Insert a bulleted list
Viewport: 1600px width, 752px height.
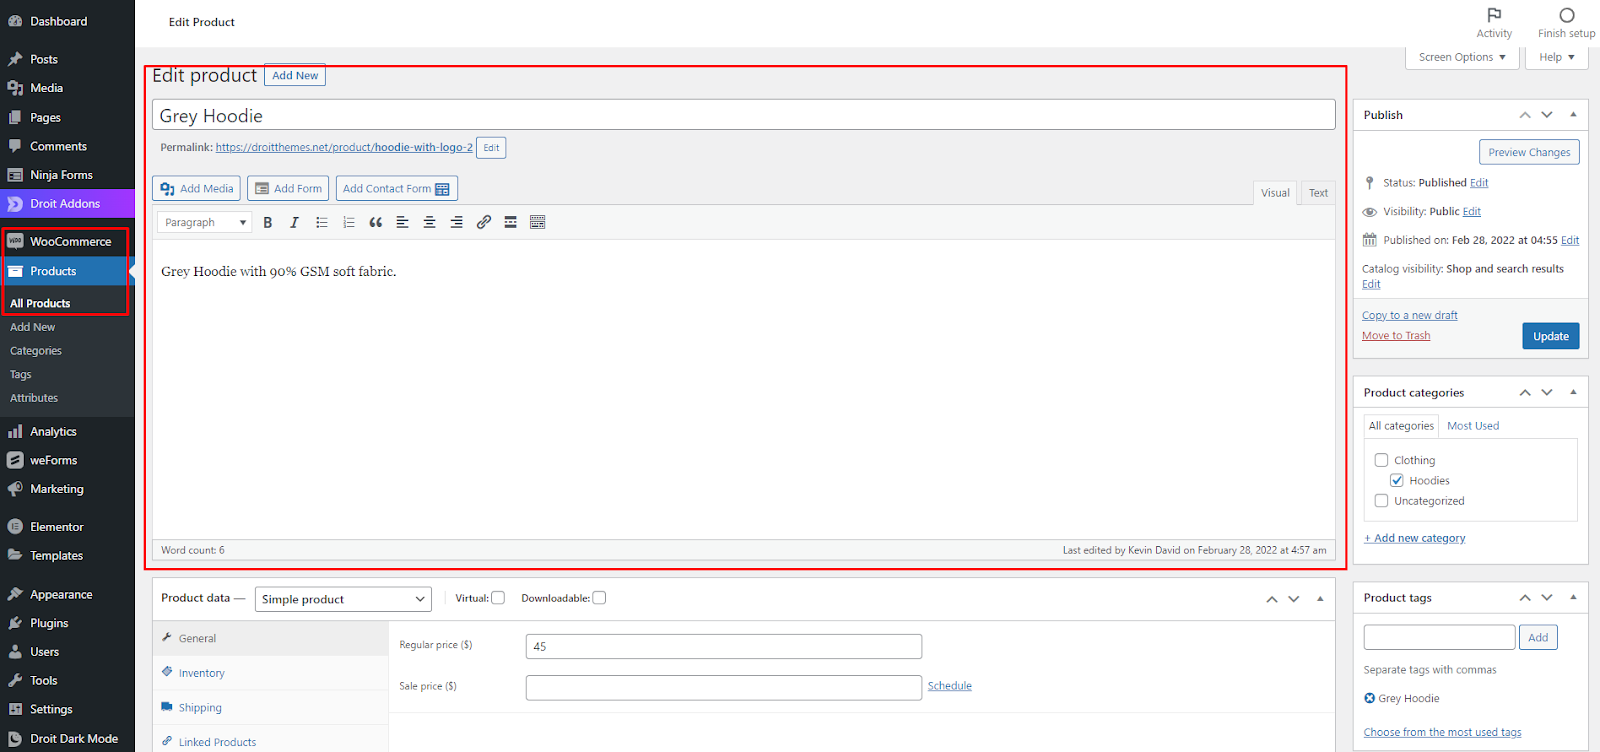pyautogui.click(x=322, y=222)
